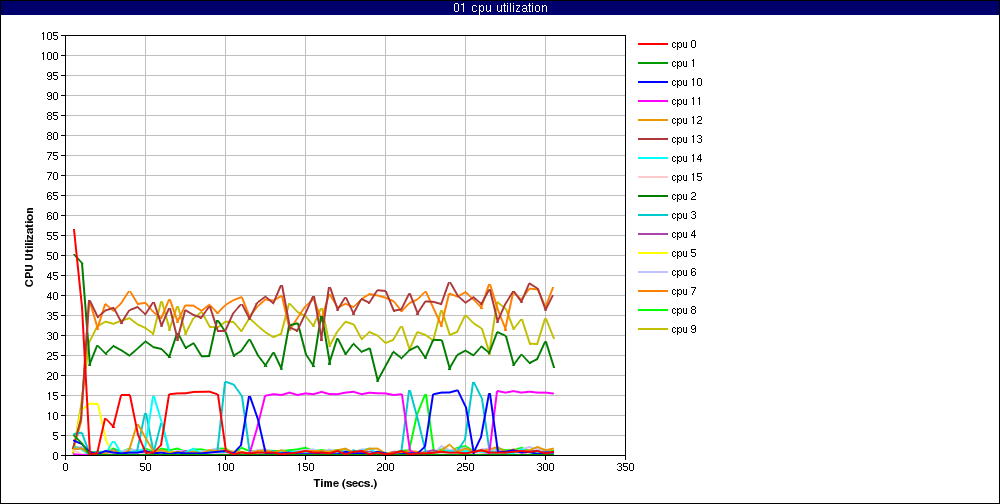Click the purple cpu 4 legend line

coord(652,234)
